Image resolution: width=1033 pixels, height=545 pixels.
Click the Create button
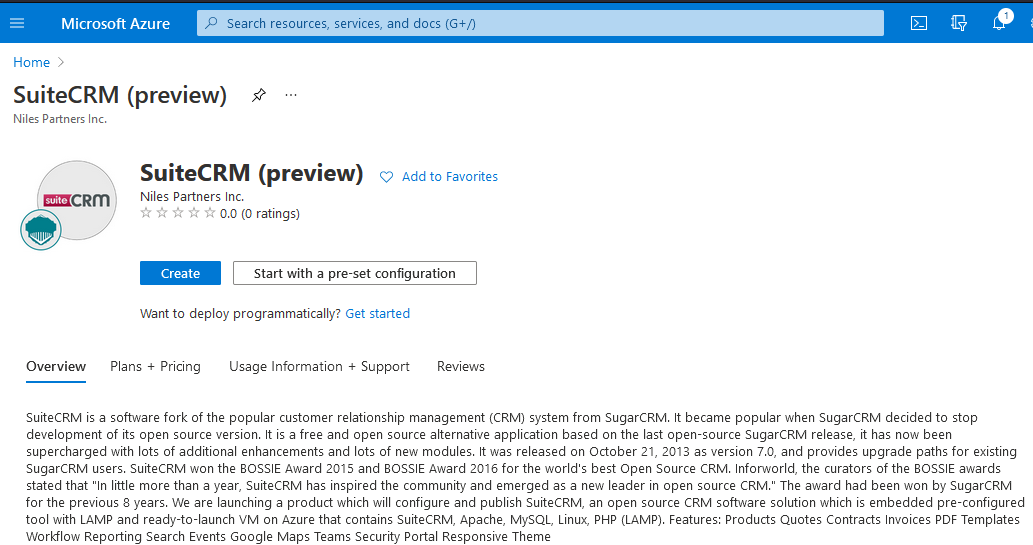[x=180, y=273]
